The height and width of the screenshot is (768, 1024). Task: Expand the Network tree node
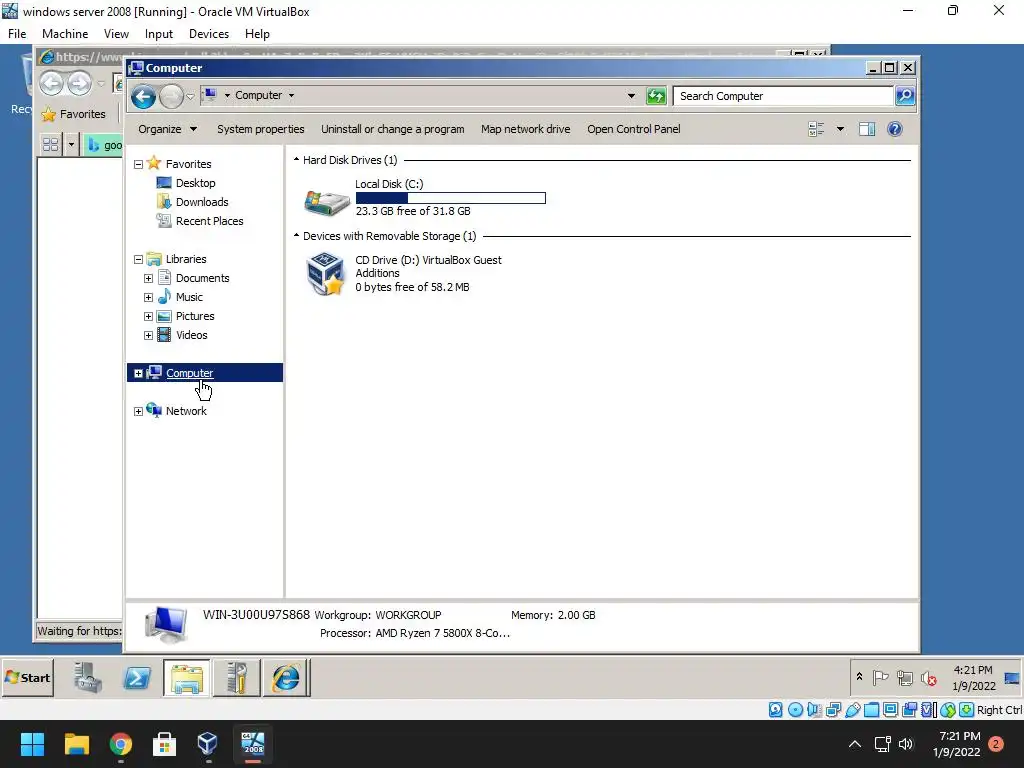point(138,411)
